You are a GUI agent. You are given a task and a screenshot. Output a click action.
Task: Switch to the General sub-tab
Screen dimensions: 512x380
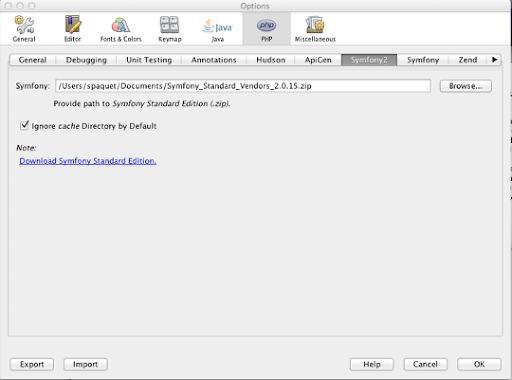click(33, 60)
